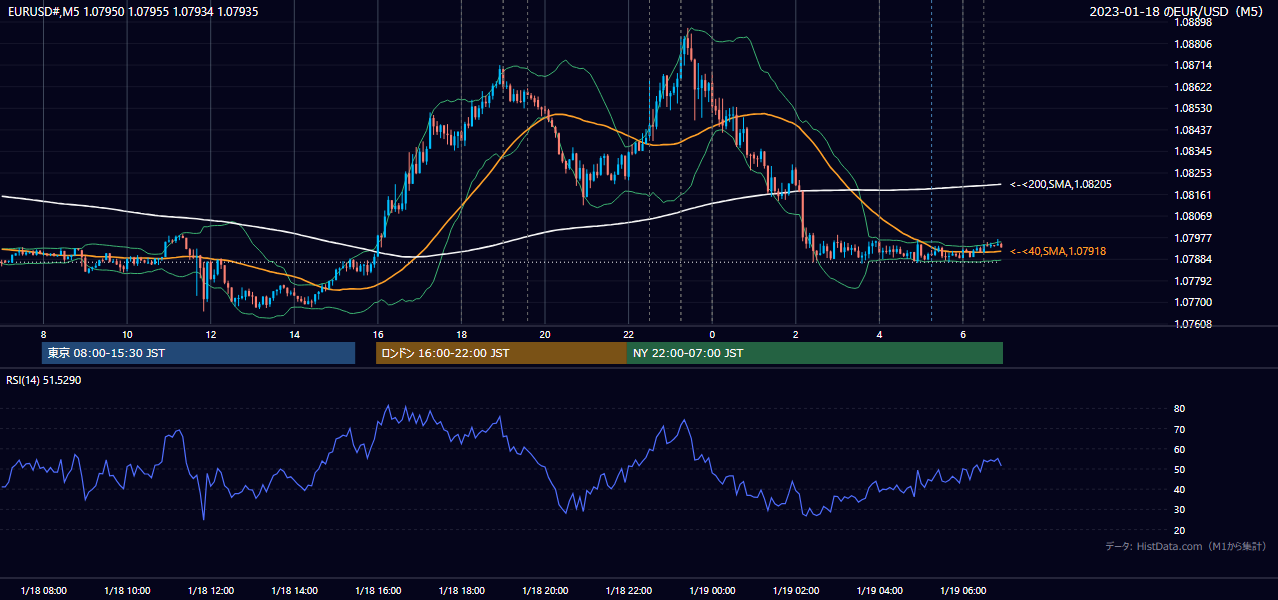
Task: Click RSI axis level 40
Action: point(1179,490)
